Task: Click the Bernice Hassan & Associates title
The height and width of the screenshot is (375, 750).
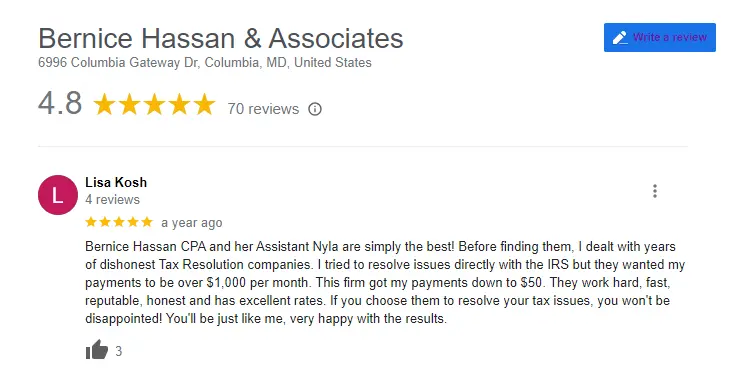Action: coord(221,38)
